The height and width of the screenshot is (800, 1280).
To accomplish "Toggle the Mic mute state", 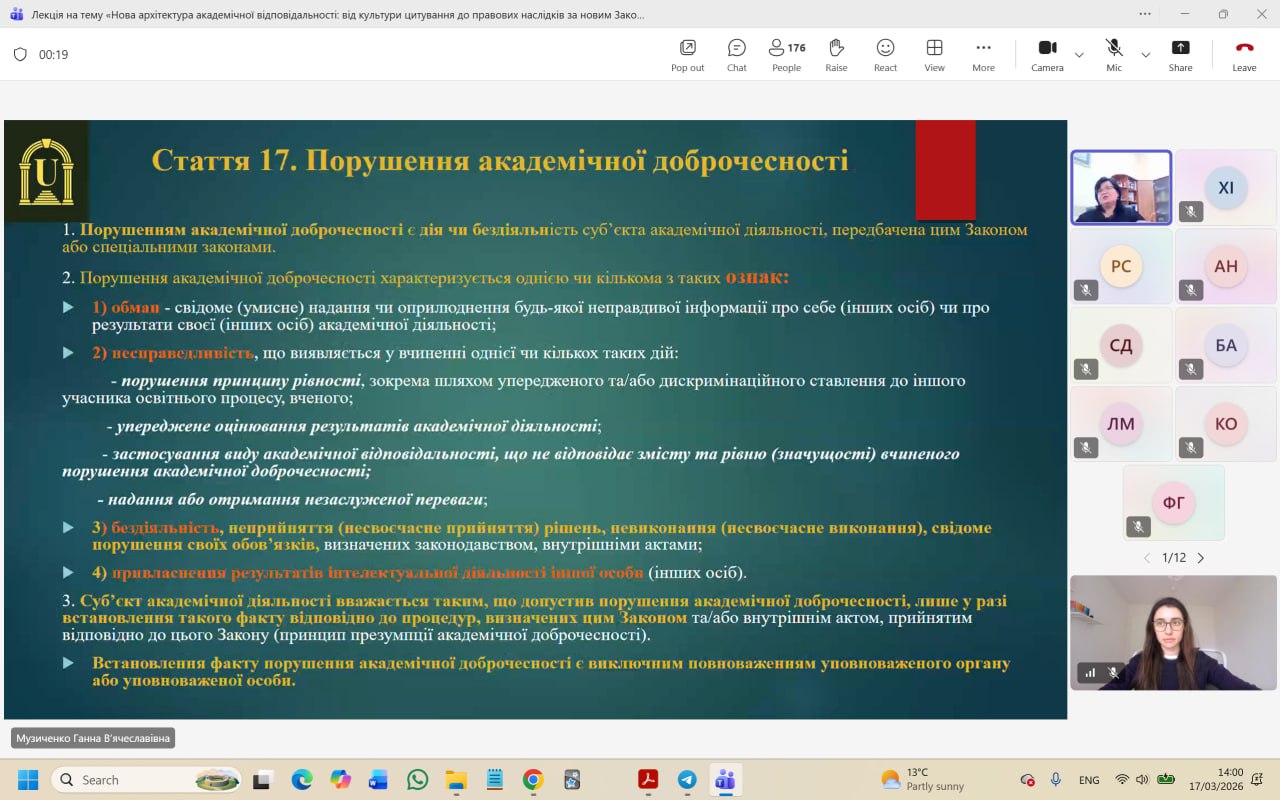I will 1114,54.
